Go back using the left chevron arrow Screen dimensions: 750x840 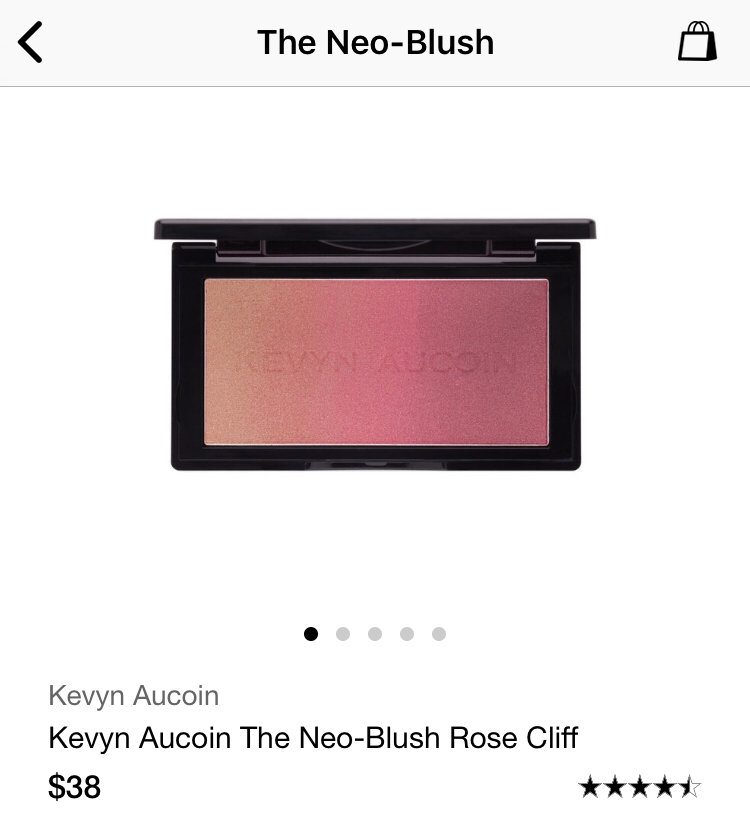pos(31,42)
